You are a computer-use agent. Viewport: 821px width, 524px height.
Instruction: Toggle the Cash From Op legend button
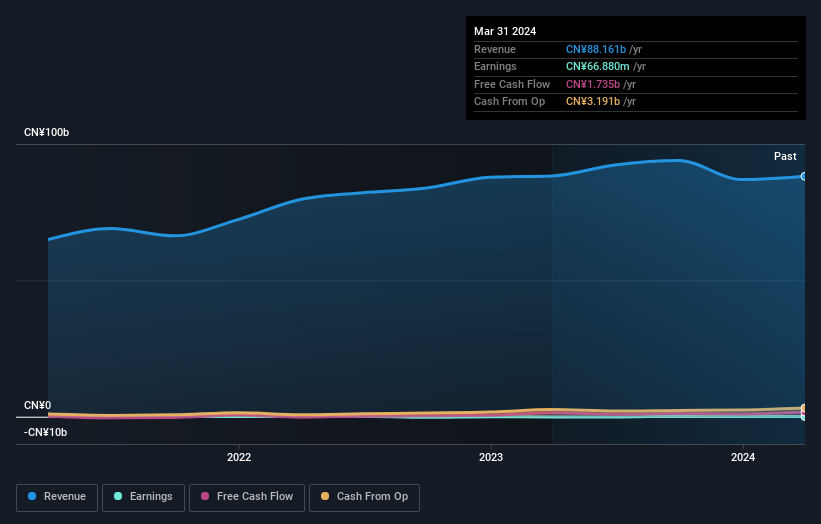tap(364, 497)
